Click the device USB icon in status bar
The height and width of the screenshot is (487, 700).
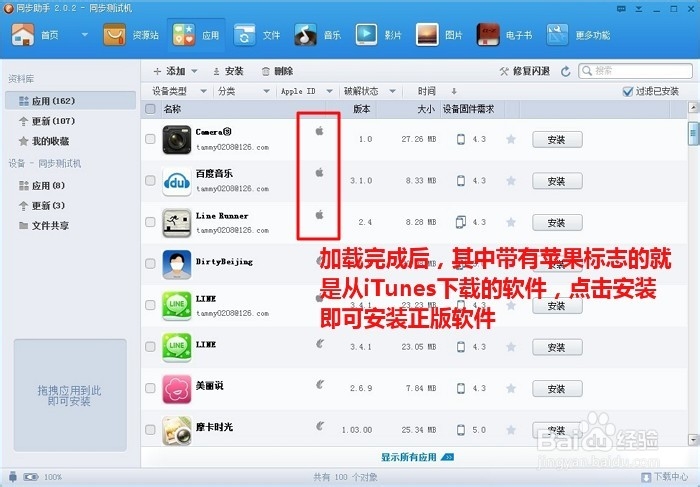(13, 476)
